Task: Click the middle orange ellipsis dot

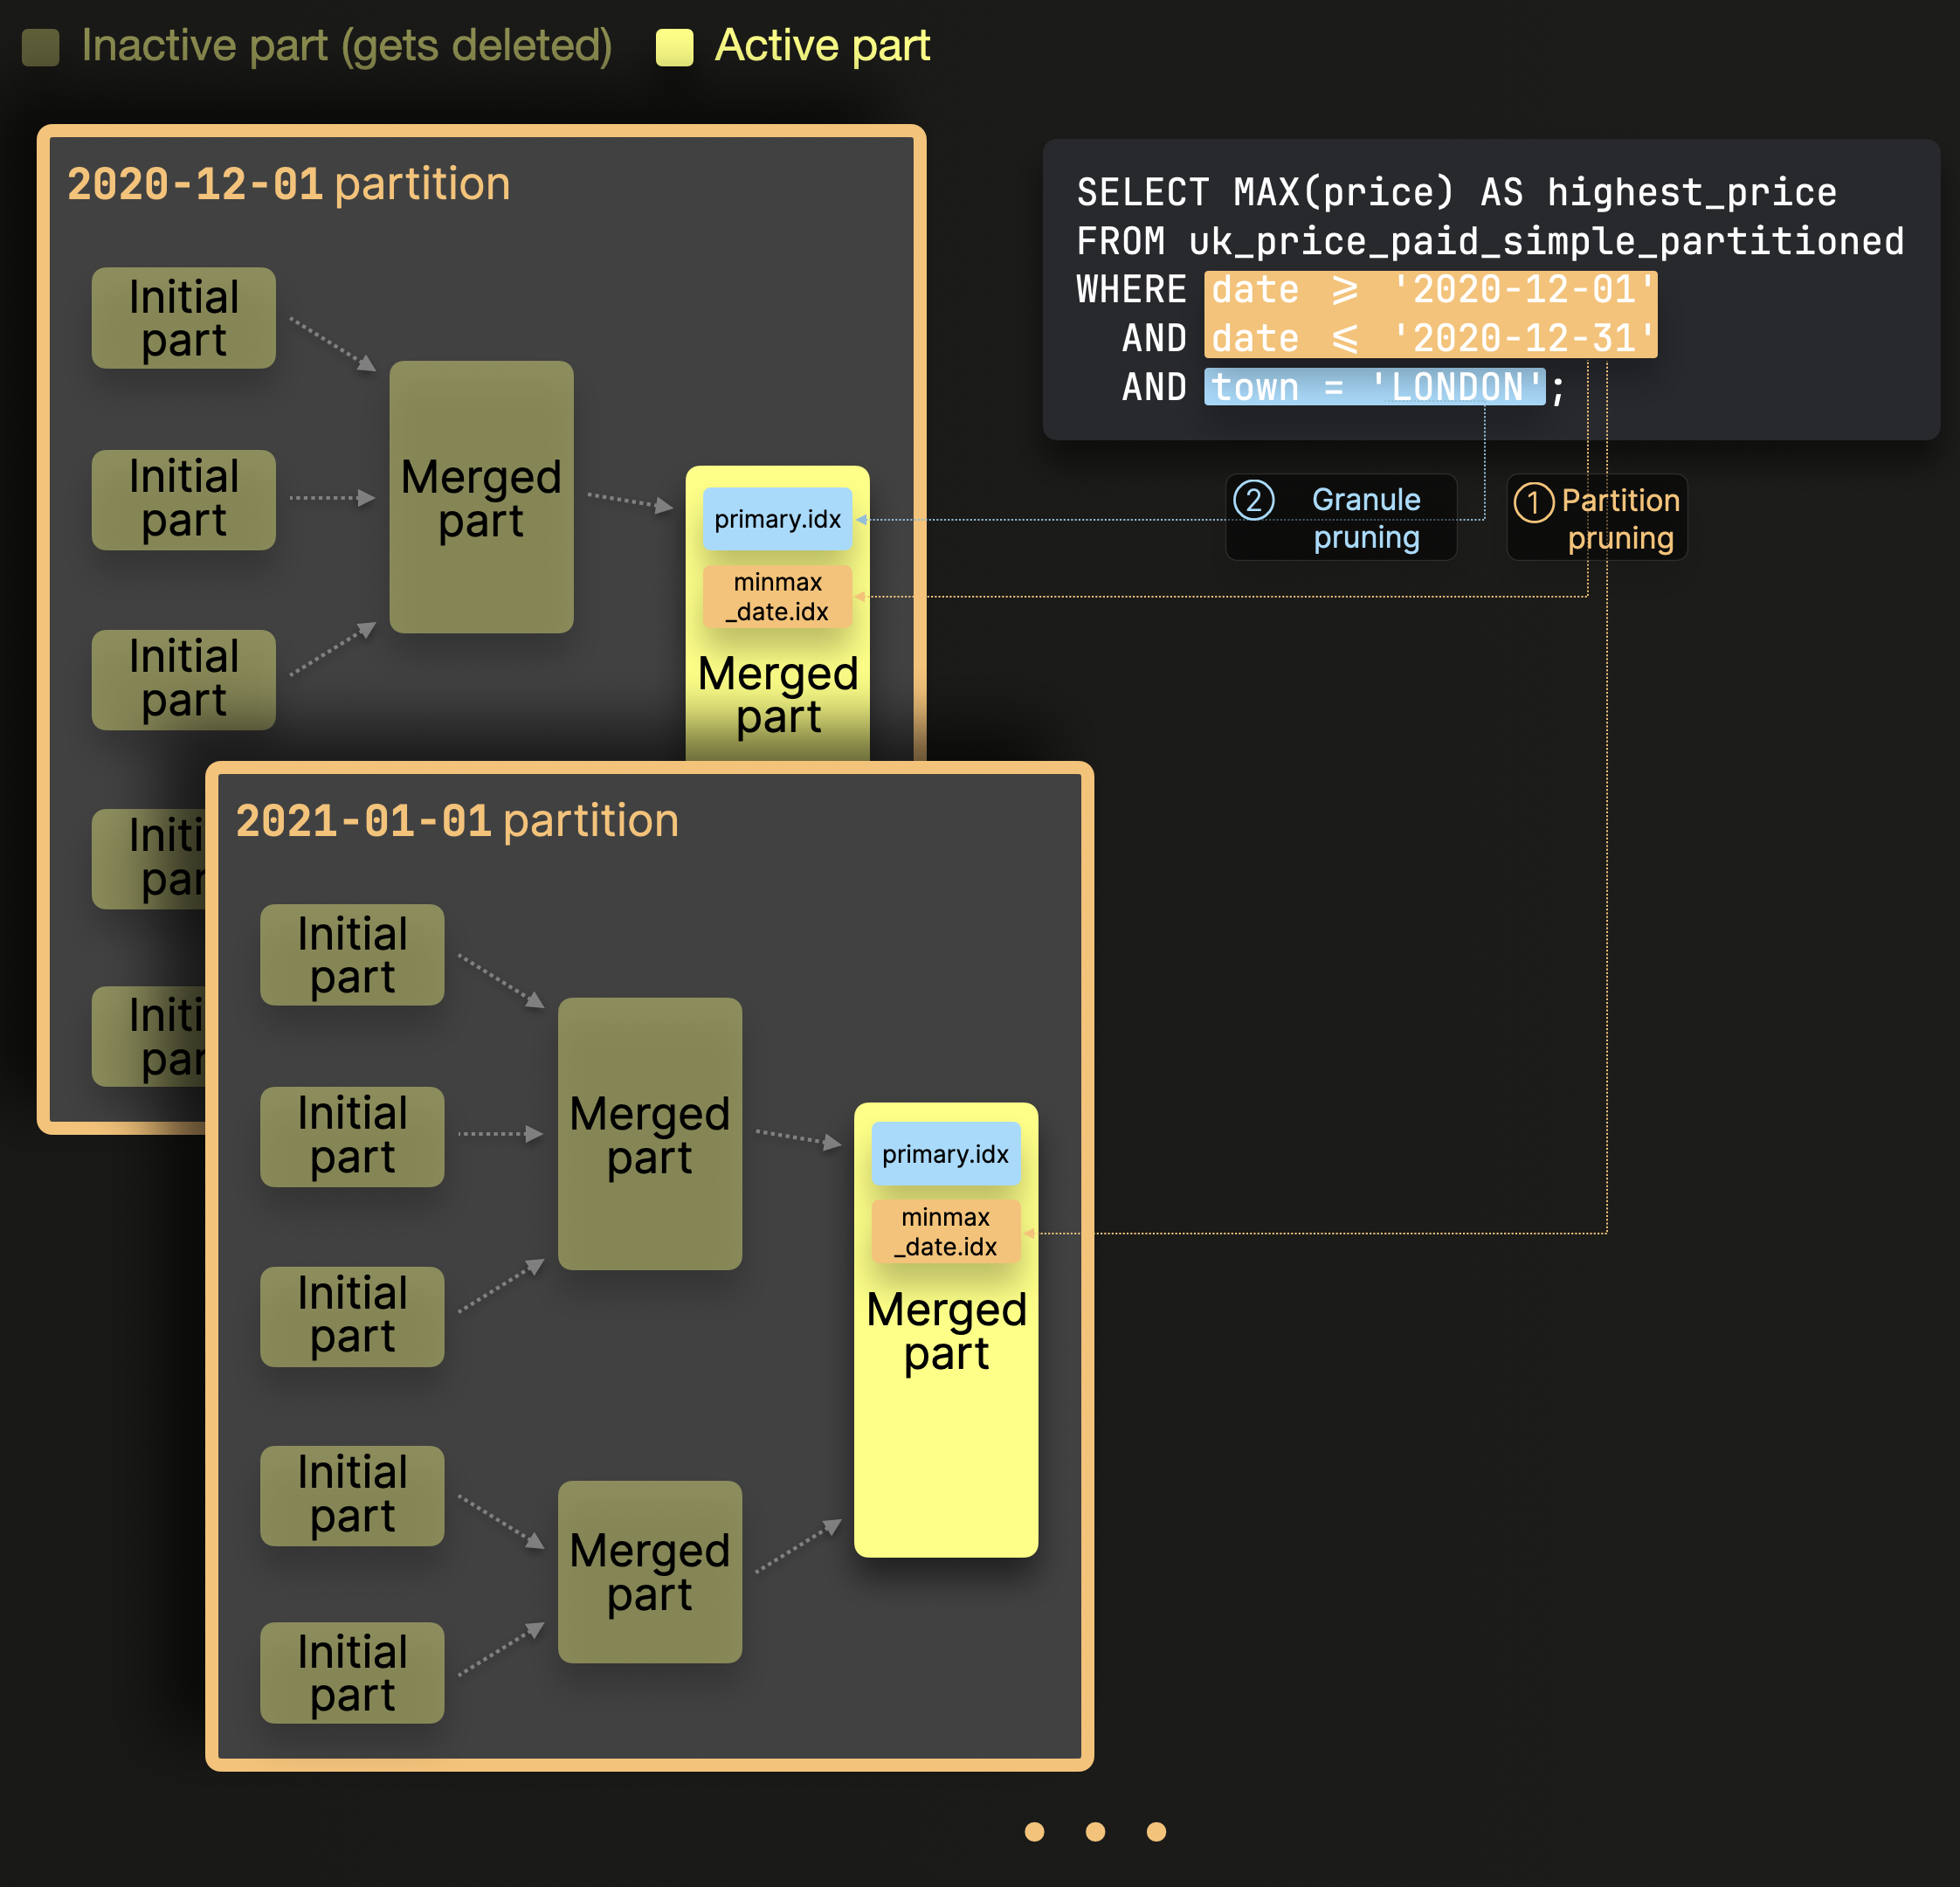Action: click(1095, 1831)
